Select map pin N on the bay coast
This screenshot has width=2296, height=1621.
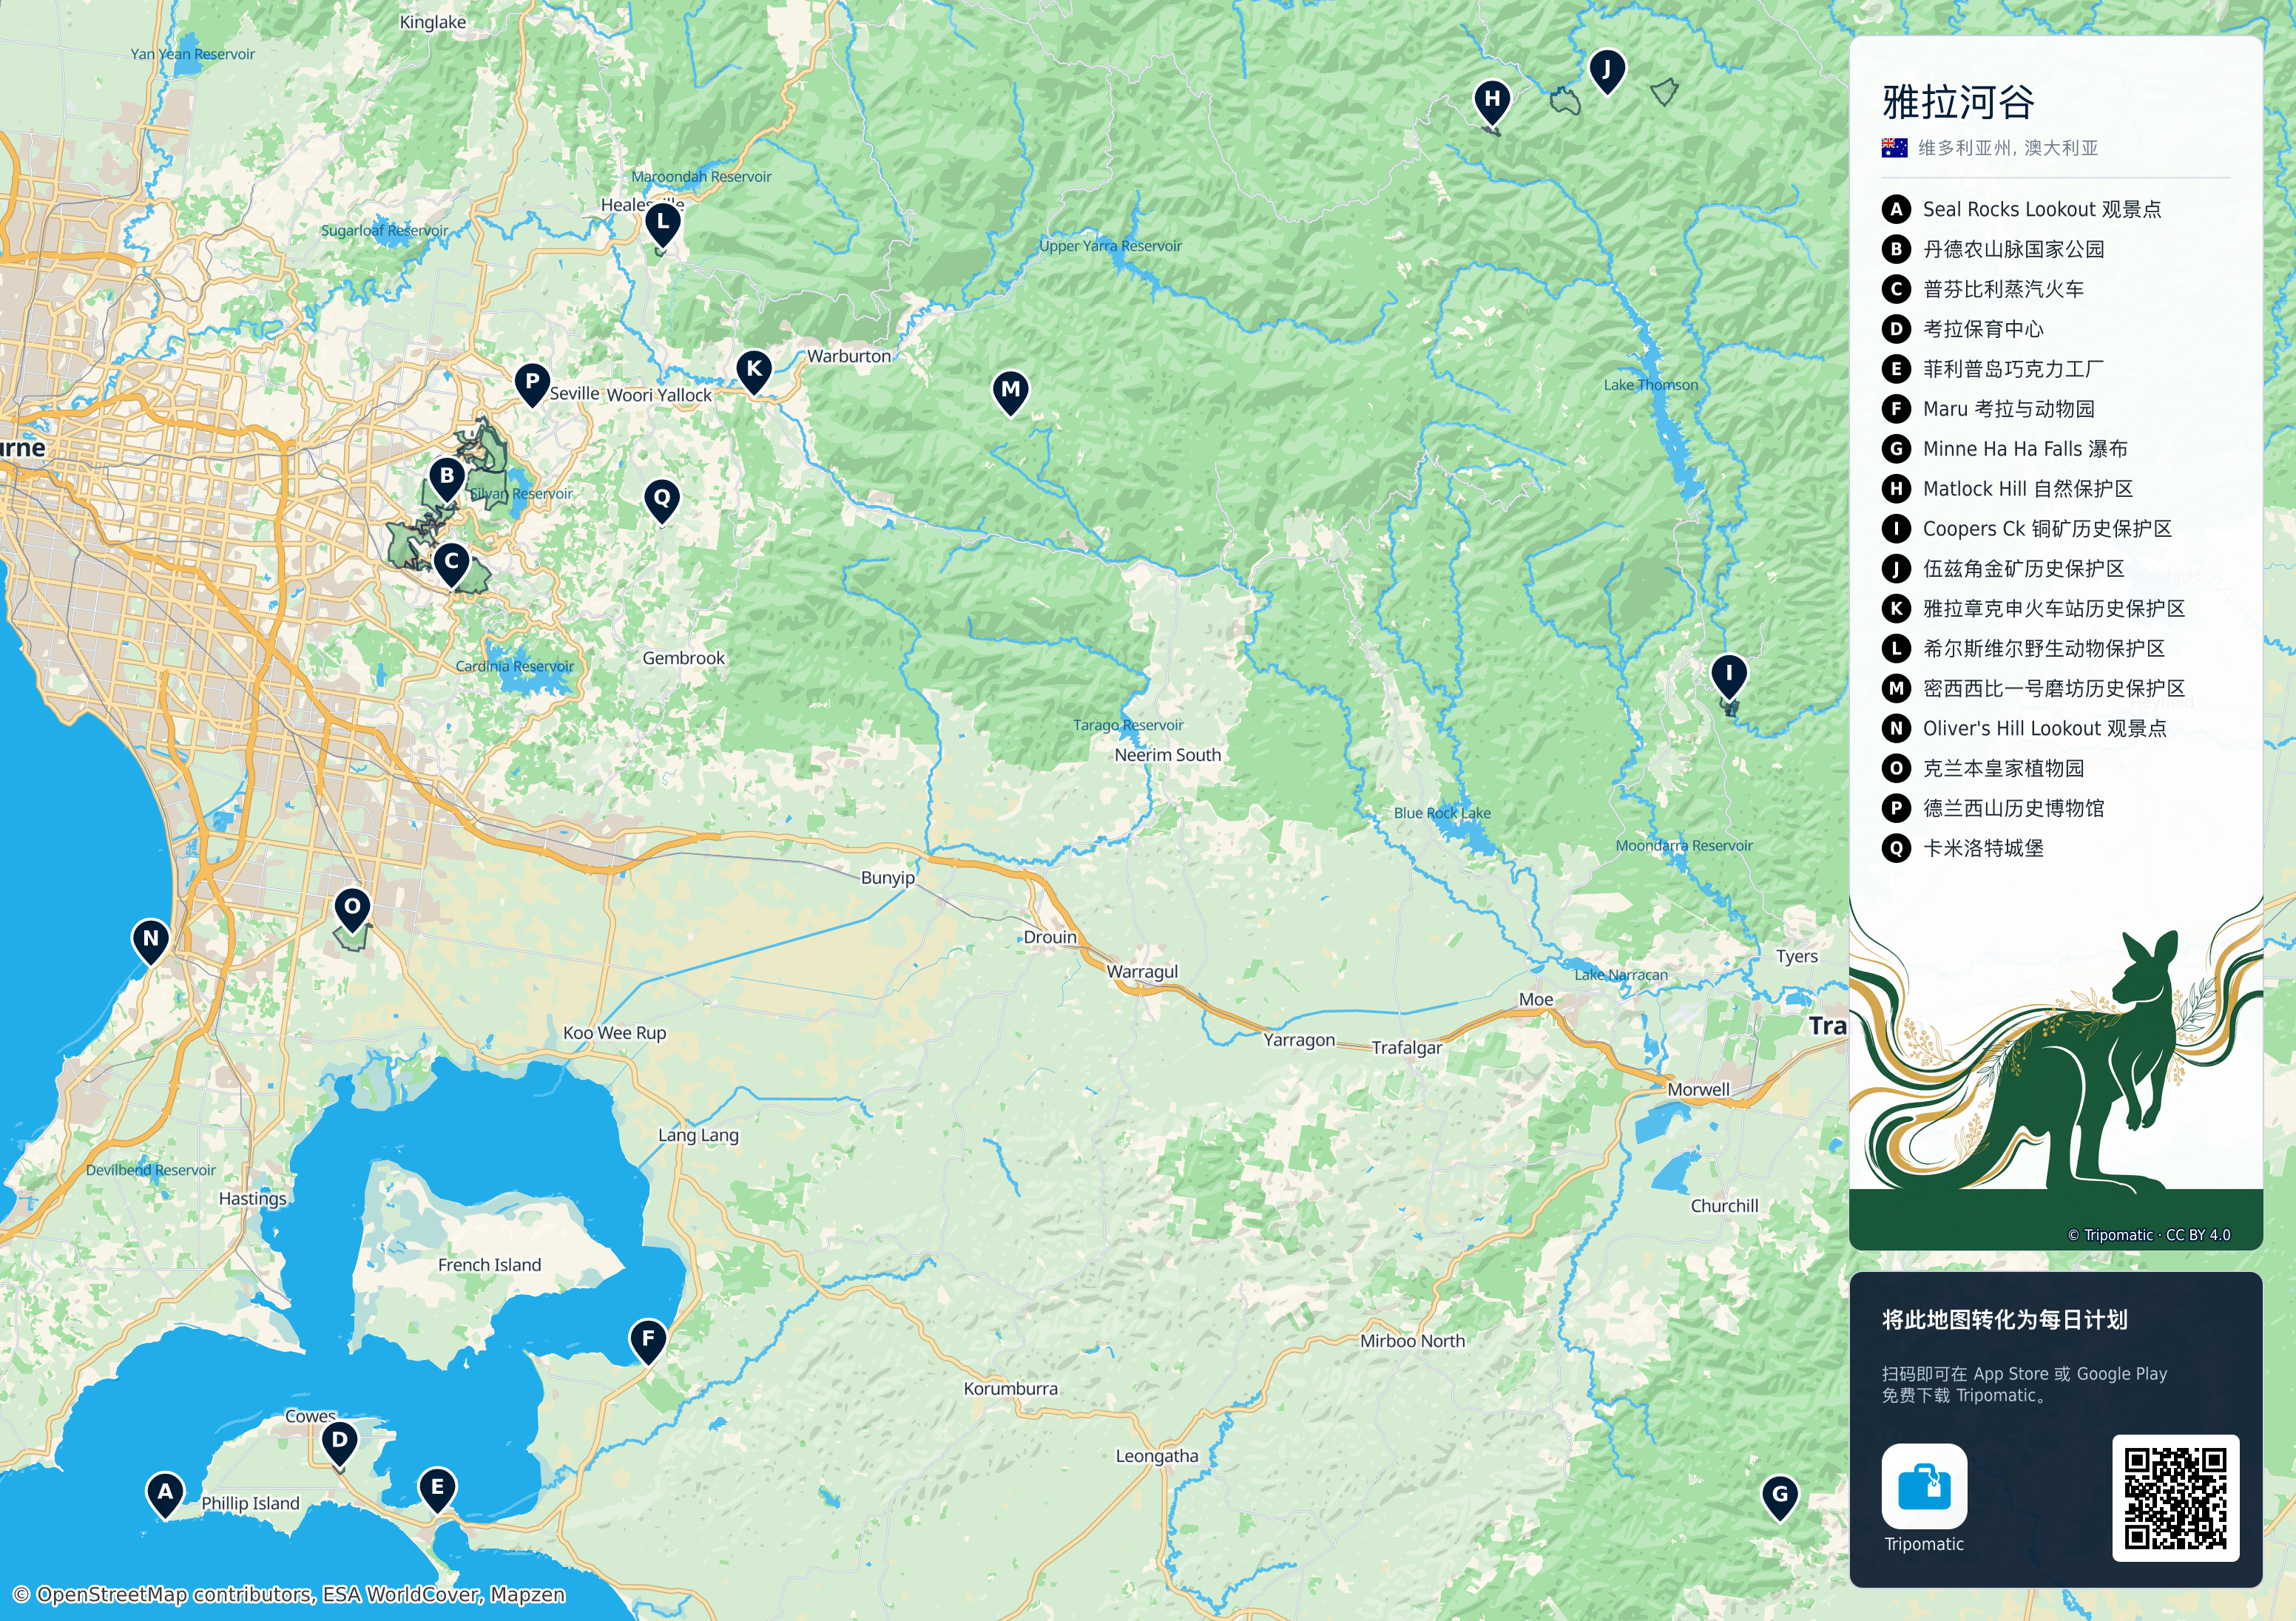[151, 941]
